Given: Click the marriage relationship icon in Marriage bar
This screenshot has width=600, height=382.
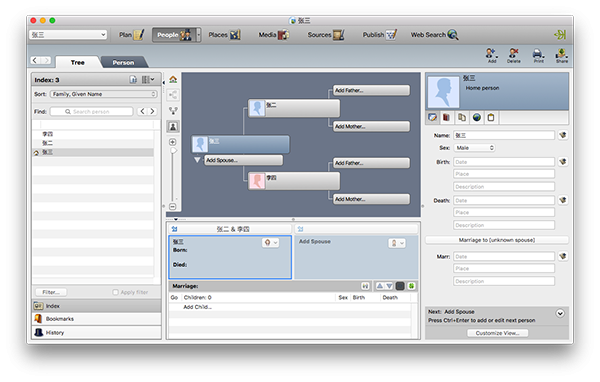Looking at the screenshot, I should (x=365, y=286).
